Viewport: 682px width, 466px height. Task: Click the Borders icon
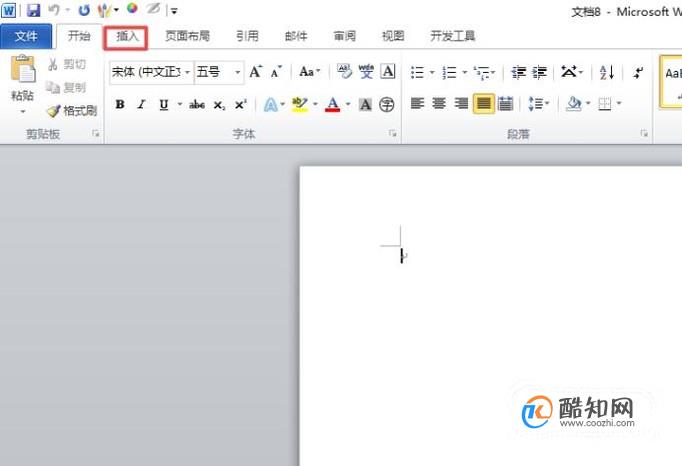click(605, 104)
